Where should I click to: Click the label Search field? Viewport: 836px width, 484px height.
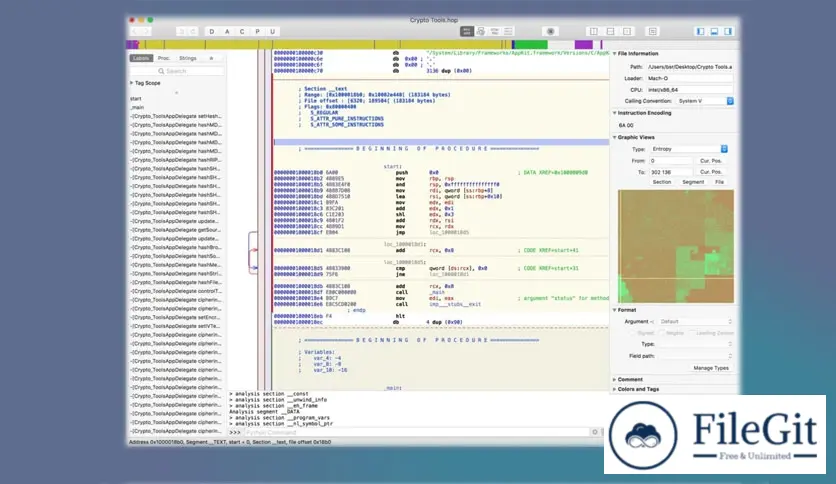(176, 71)
